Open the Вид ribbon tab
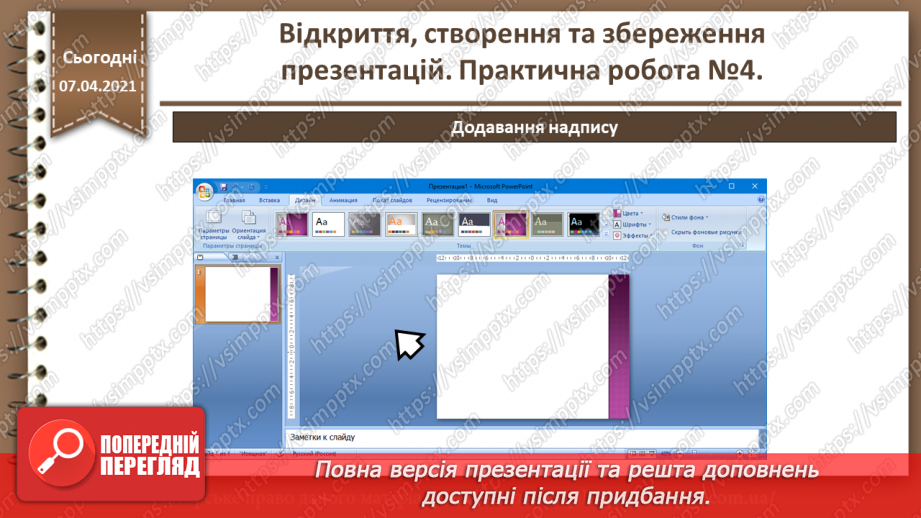921x518 pixels. (x=492, y=200)
